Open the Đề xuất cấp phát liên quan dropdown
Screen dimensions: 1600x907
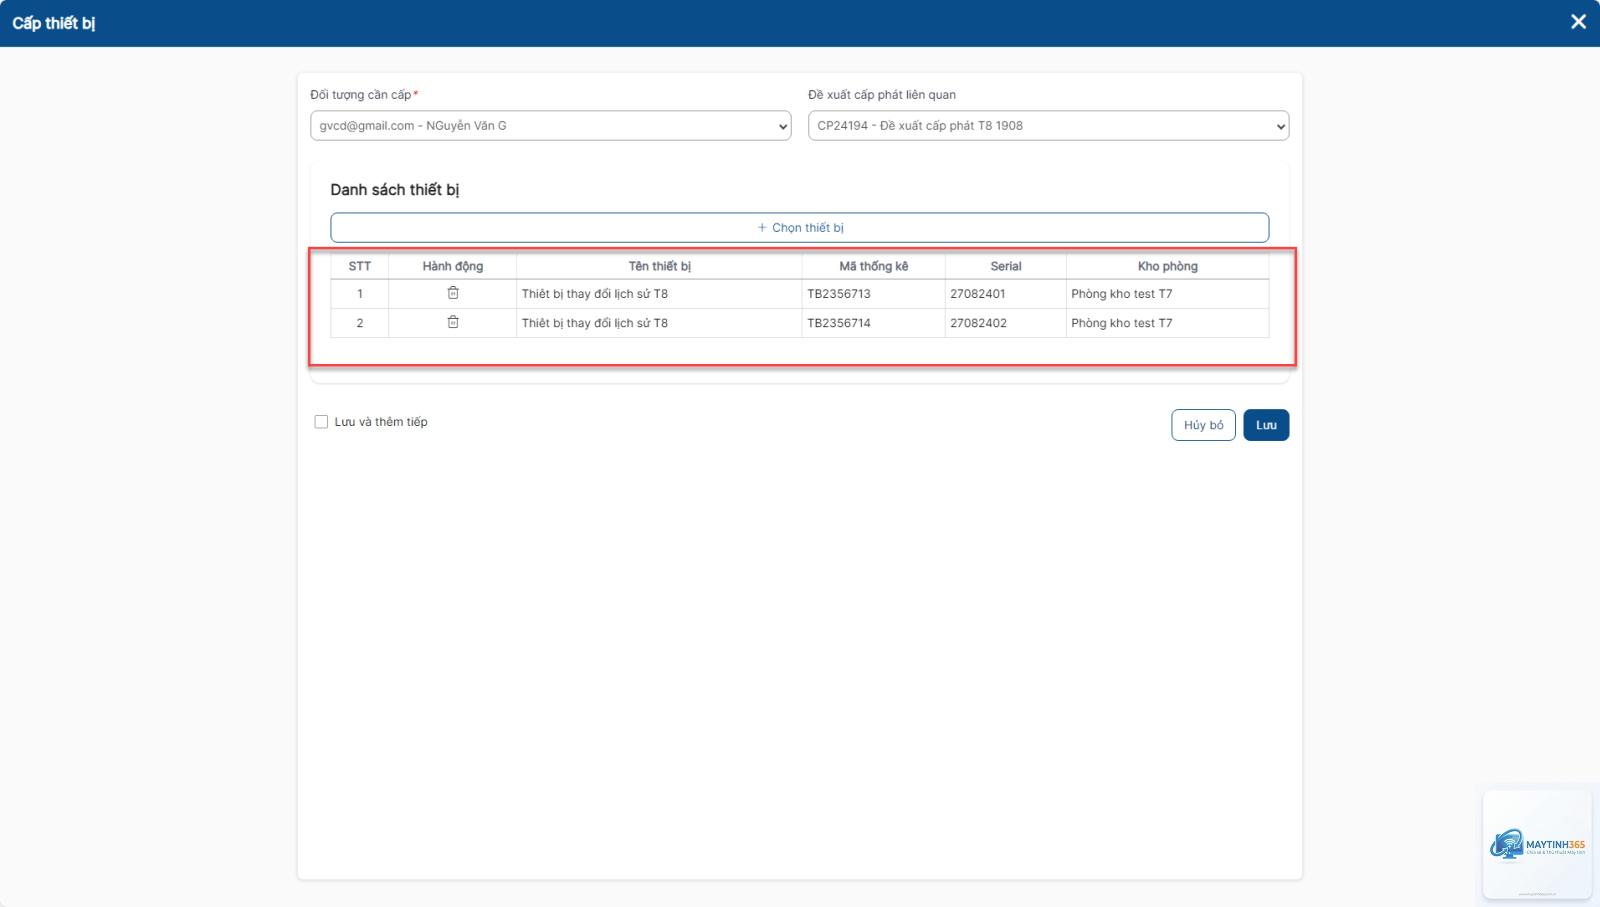point(1048,126)
